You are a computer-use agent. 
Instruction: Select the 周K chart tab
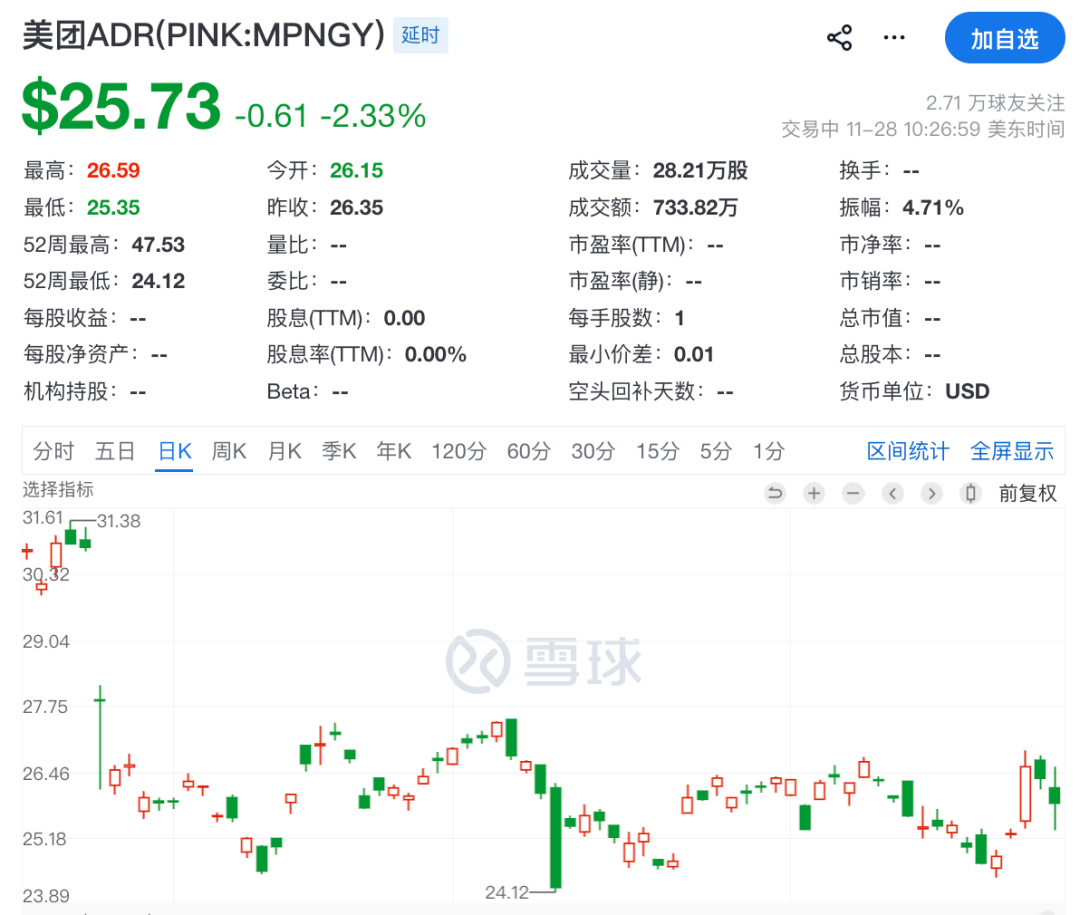point(229,451)
